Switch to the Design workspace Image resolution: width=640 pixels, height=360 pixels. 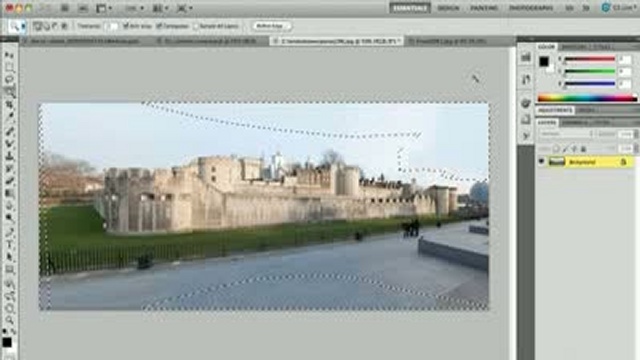coord(448,8)
